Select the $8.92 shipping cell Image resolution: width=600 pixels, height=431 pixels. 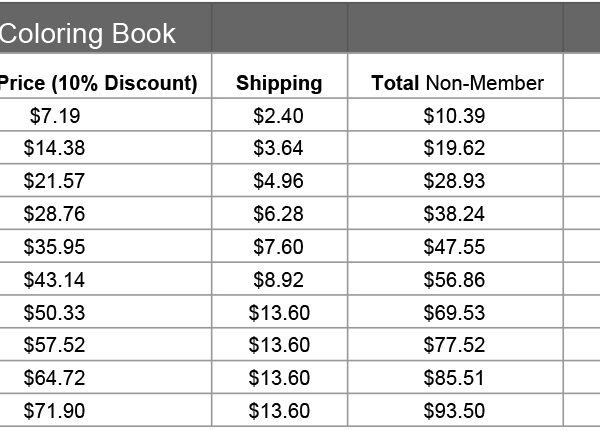click(x=279, y=280)
